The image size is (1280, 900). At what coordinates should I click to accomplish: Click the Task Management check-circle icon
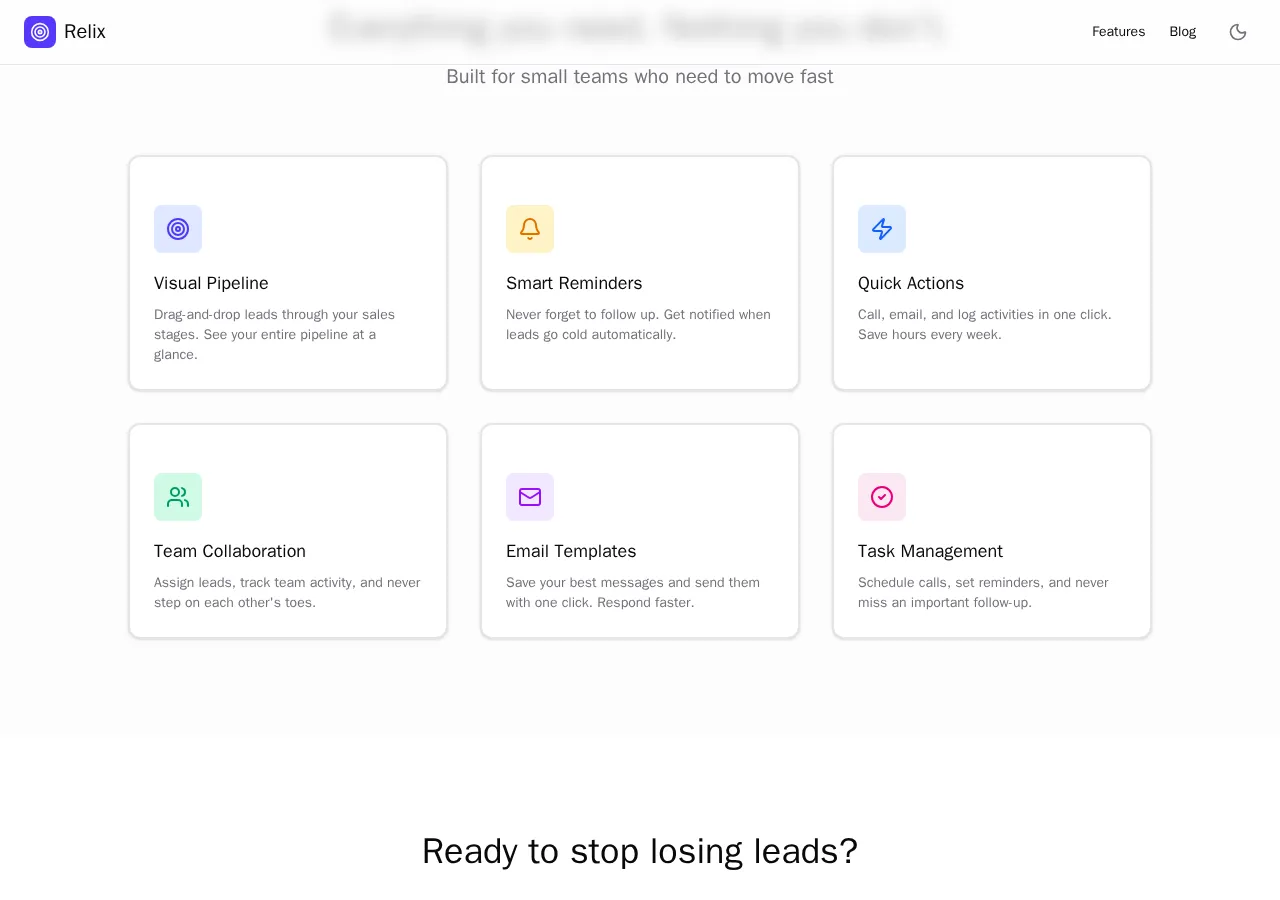(x=882, y=497)
